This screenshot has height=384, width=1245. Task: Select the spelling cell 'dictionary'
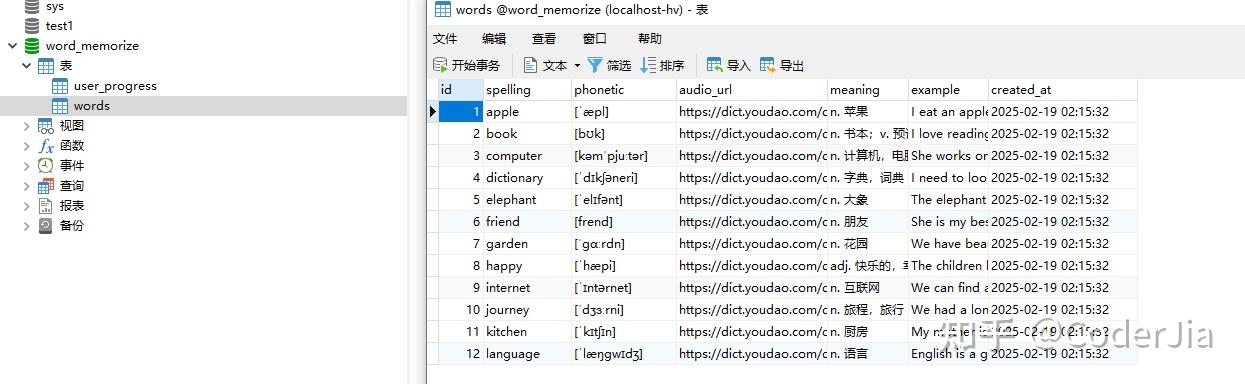tap(527, 178)
